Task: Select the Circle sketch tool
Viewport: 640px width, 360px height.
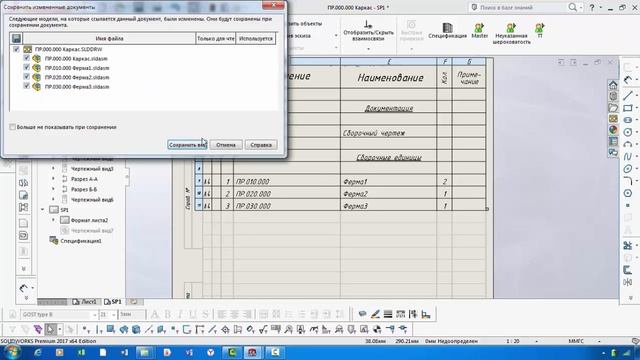Action: [628, 132]
